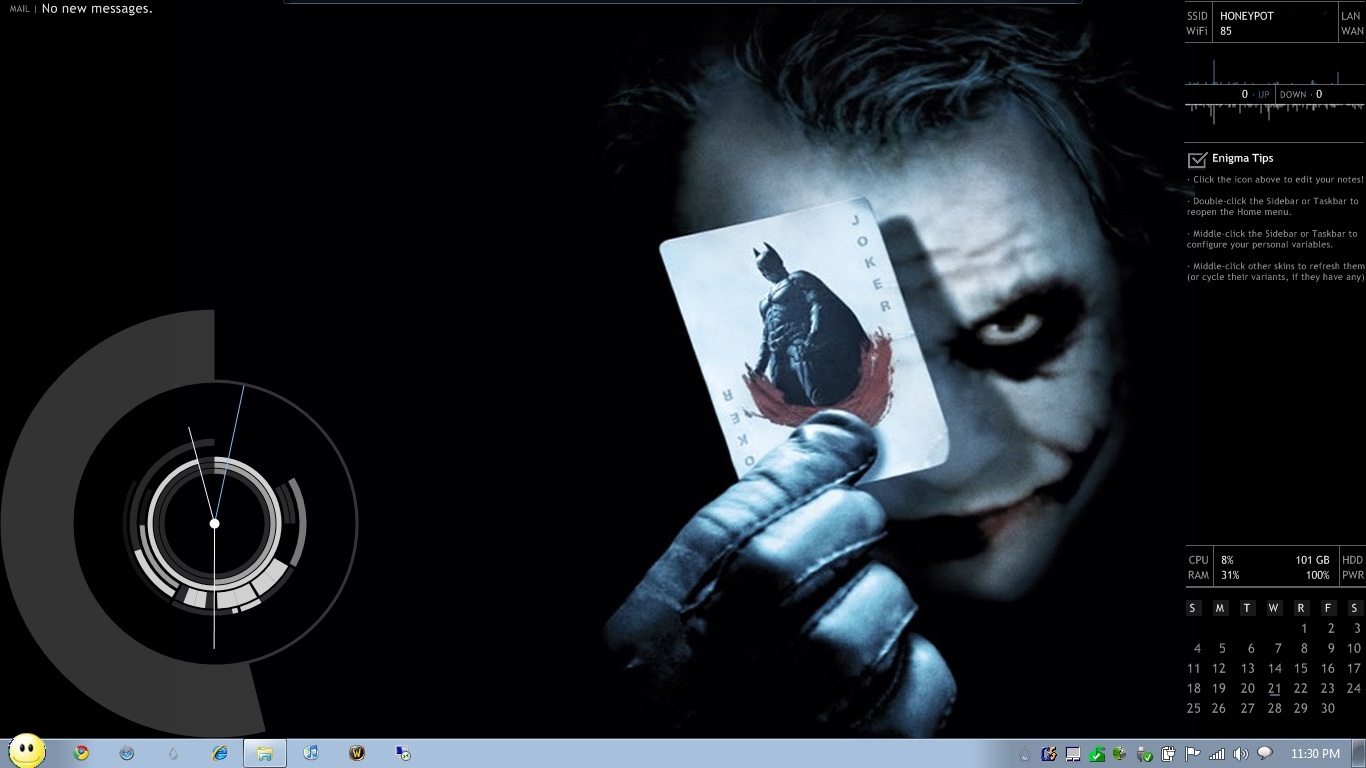Open the wireless signal bars icon

click(1217, 754)
